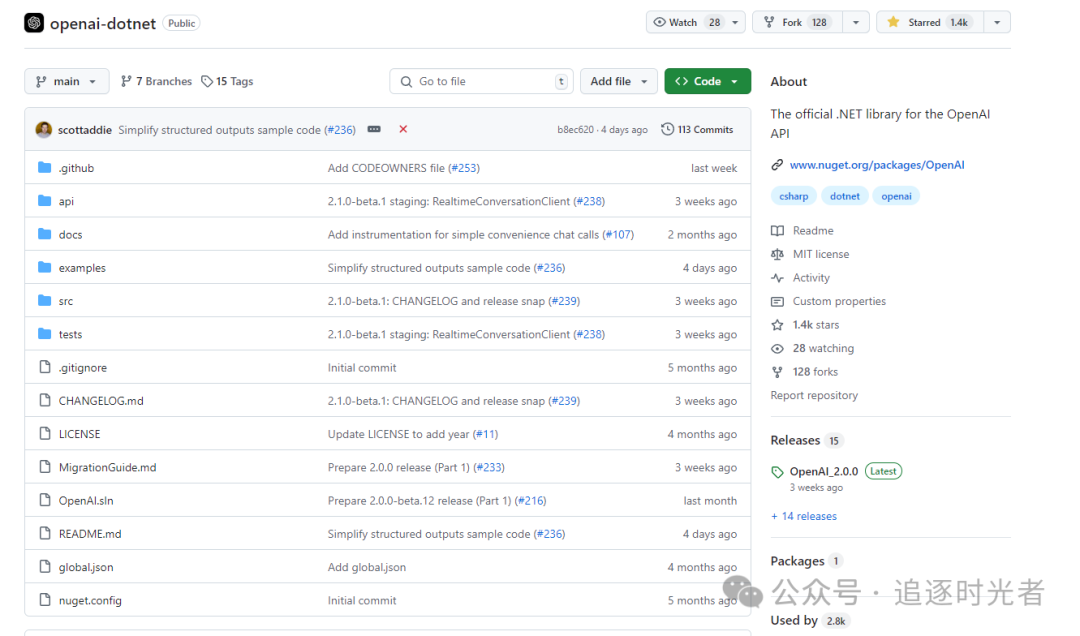
Task: Click Report repository
Action: coord(814,395)
